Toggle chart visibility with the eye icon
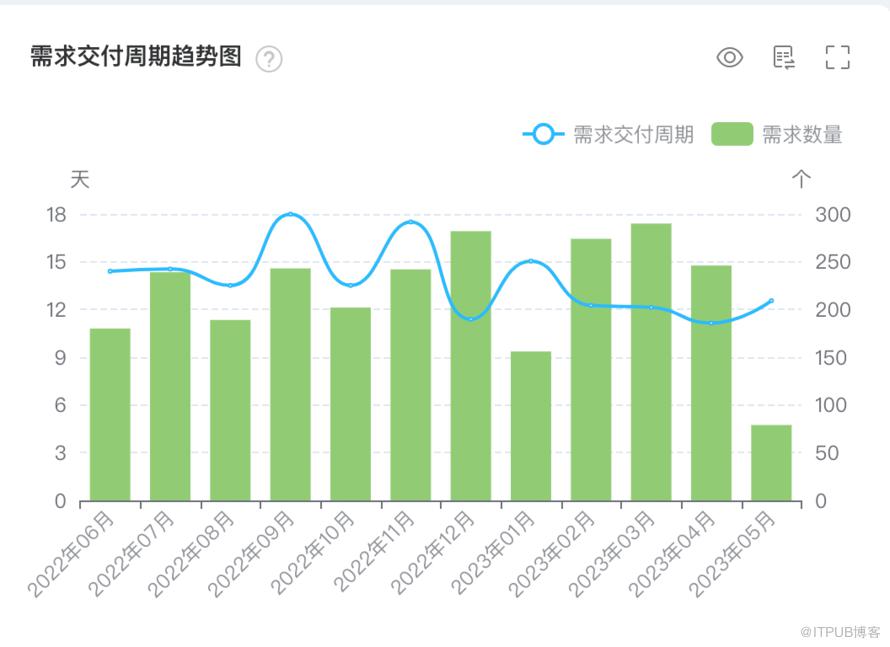Image resolution: width=890 pixels, height=647 pixels. 729,57
